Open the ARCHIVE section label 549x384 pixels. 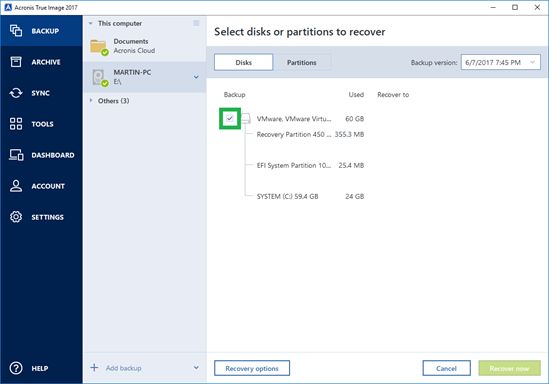coord(46,62)
